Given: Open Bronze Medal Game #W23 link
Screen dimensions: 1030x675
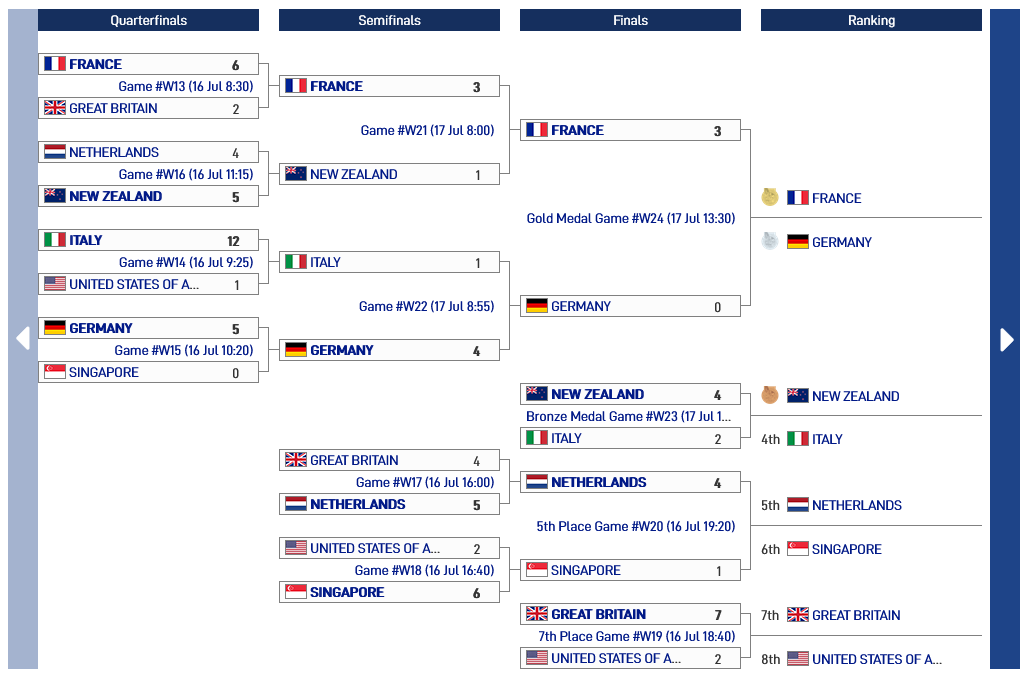Looking at the screenshot, I should coord(628,416).
